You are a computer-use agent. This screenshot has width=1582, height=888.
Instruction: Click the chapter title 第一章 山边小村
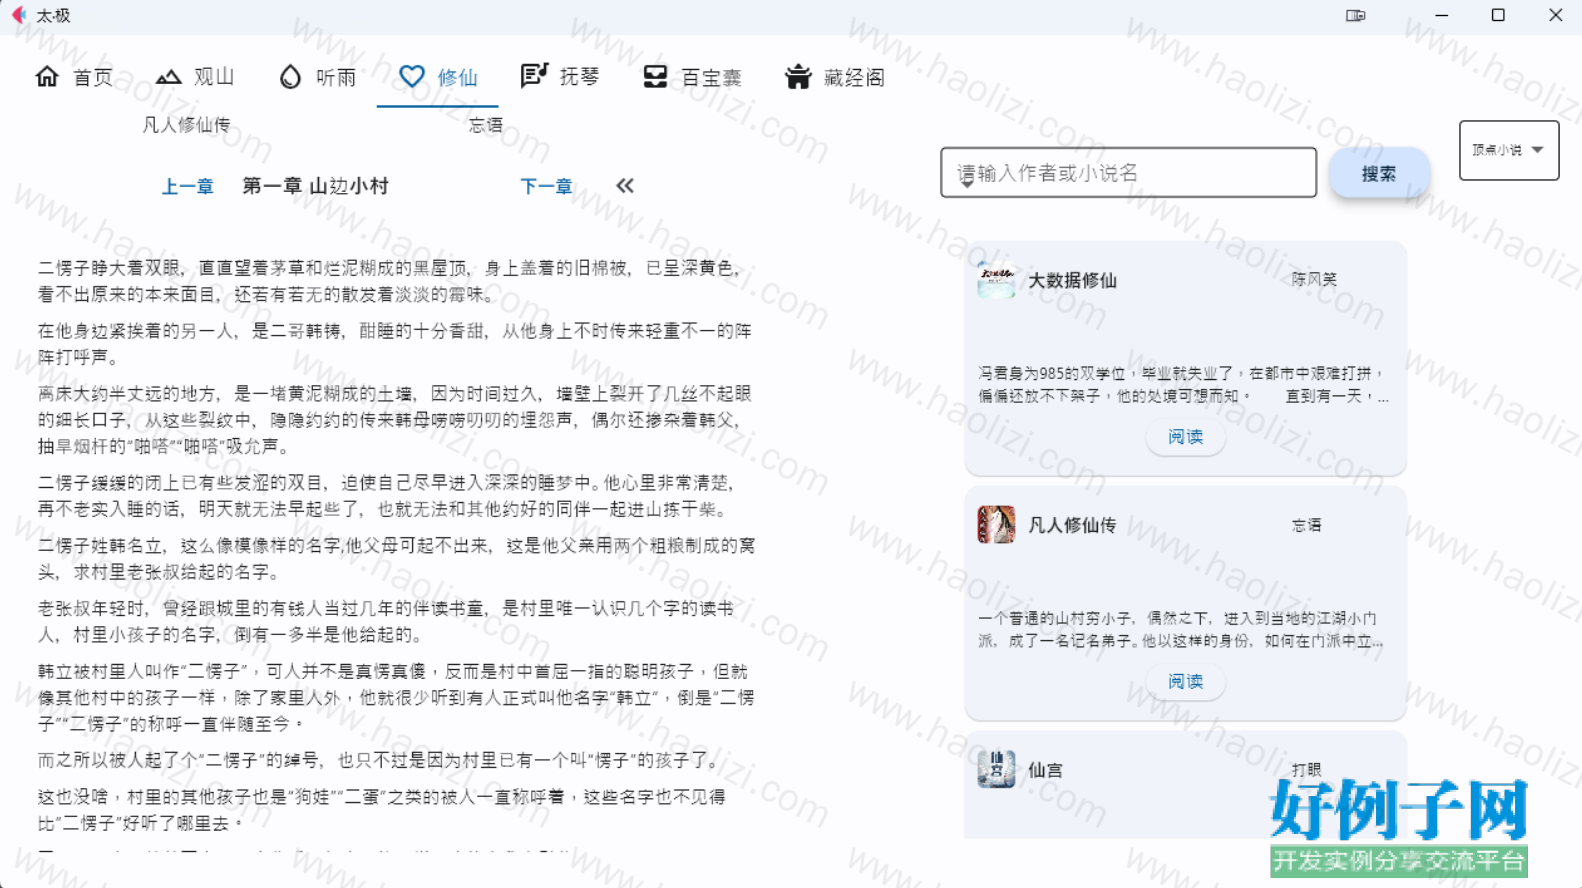(315, 186)
